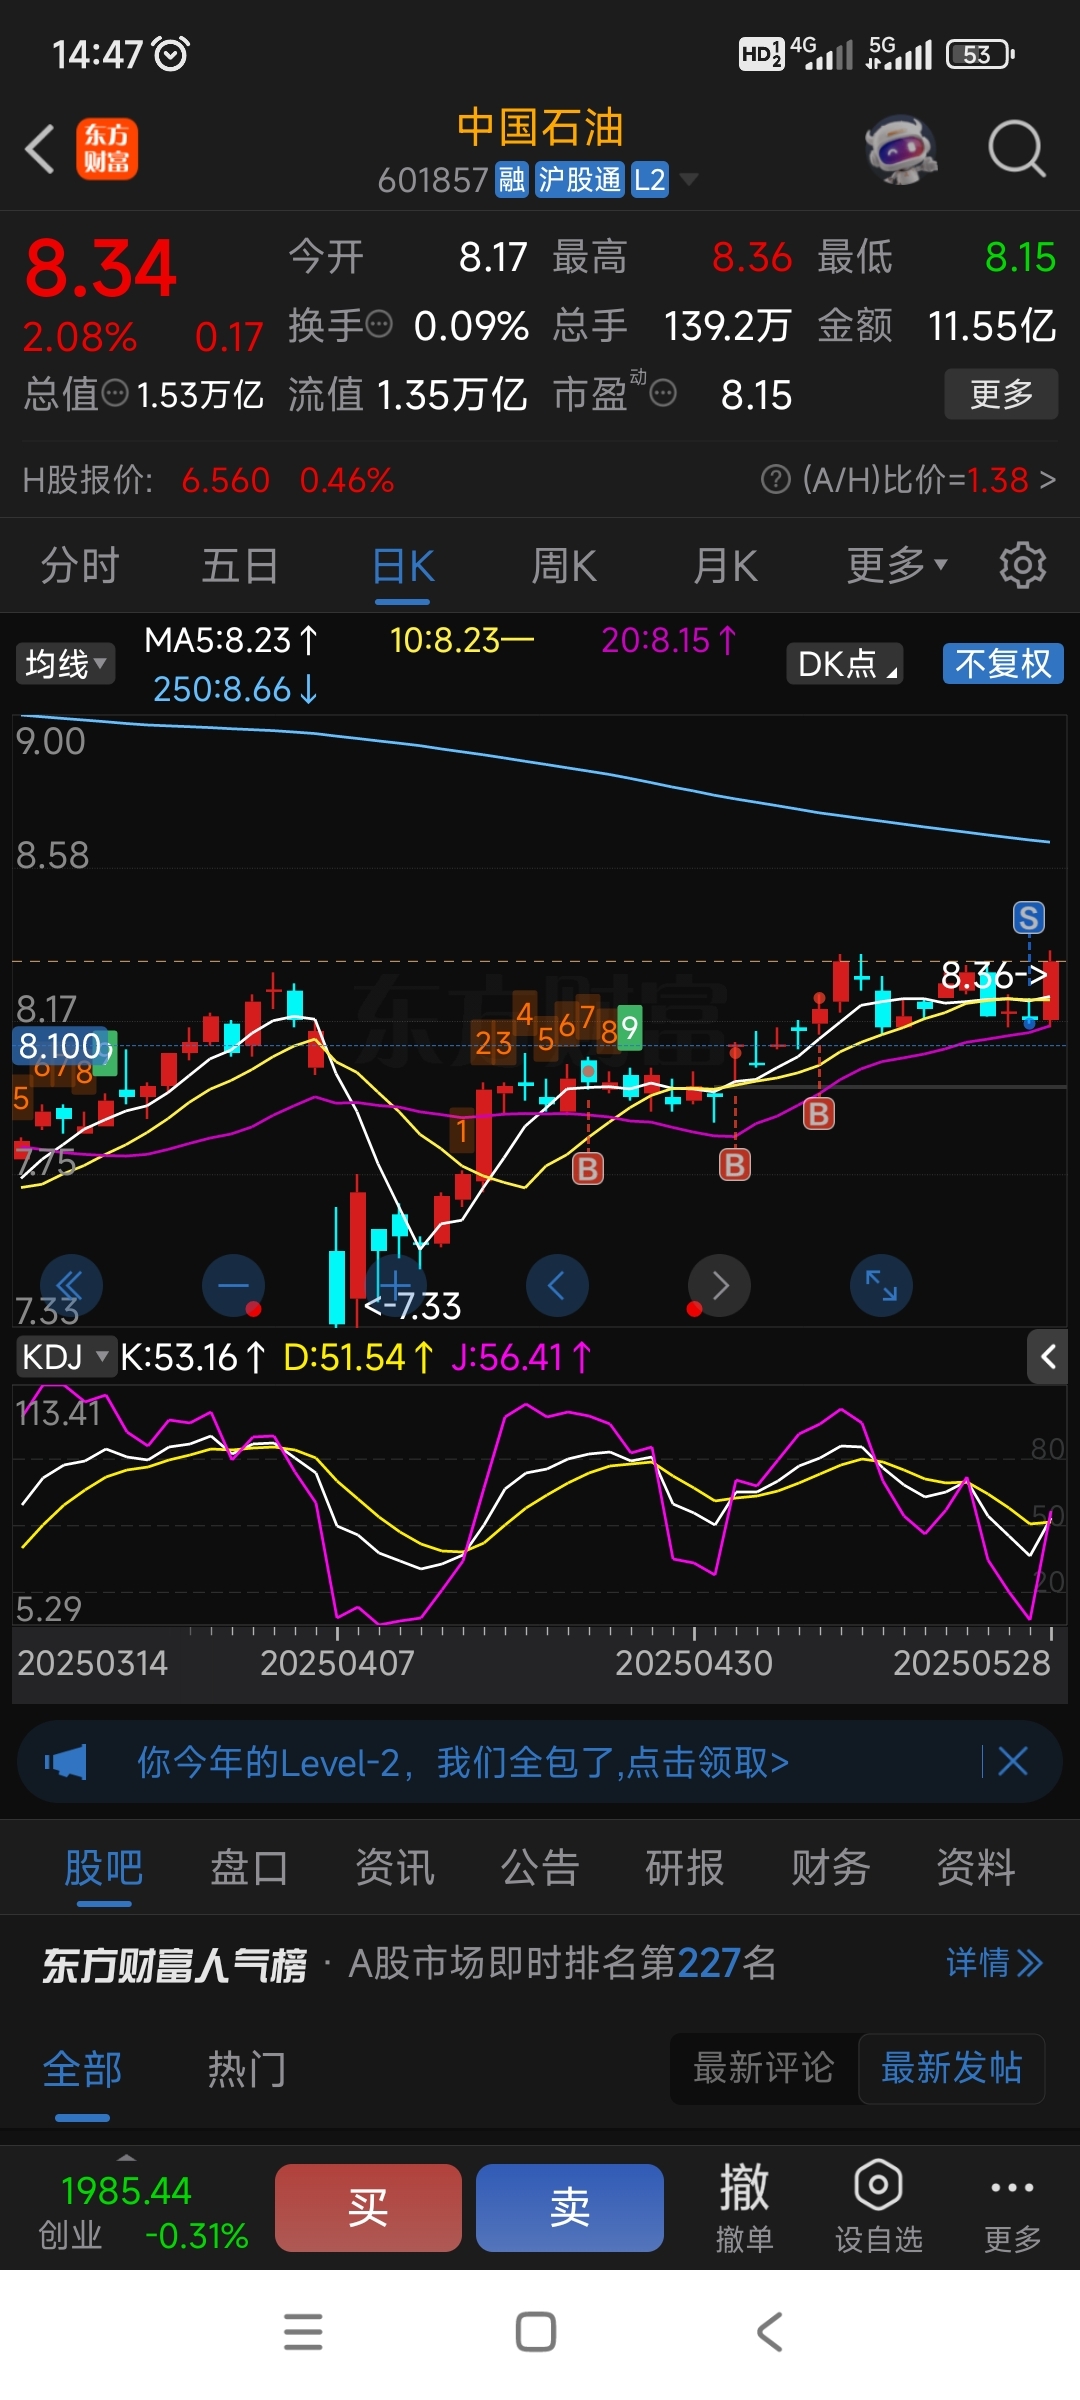The width and height of the screenshot is (1080, 2400).
Task: Toggle sorting to 最新评论
Action: click(764, 2068)
